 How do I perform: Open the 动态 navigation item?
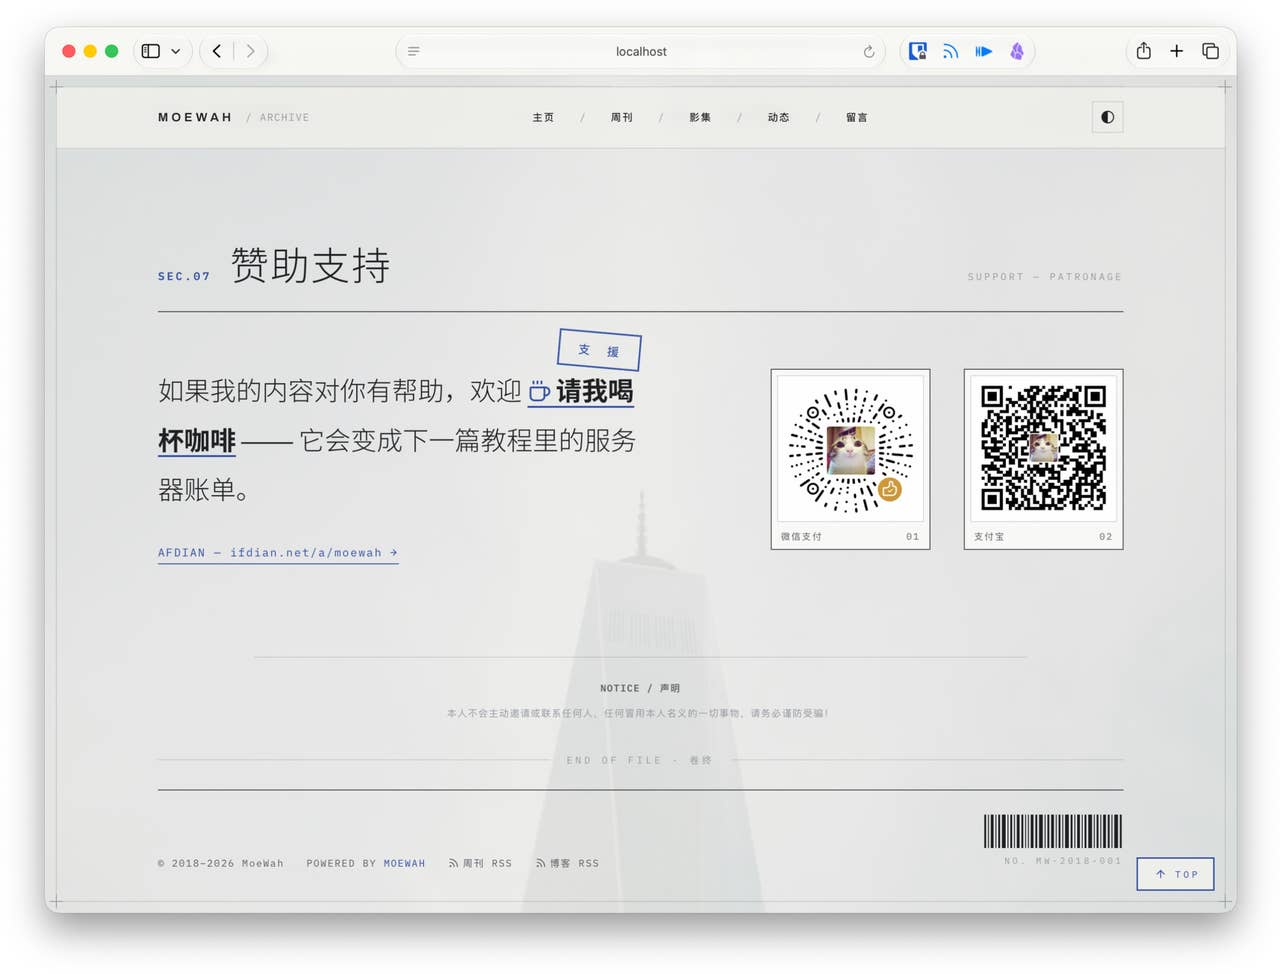(779, 117)
